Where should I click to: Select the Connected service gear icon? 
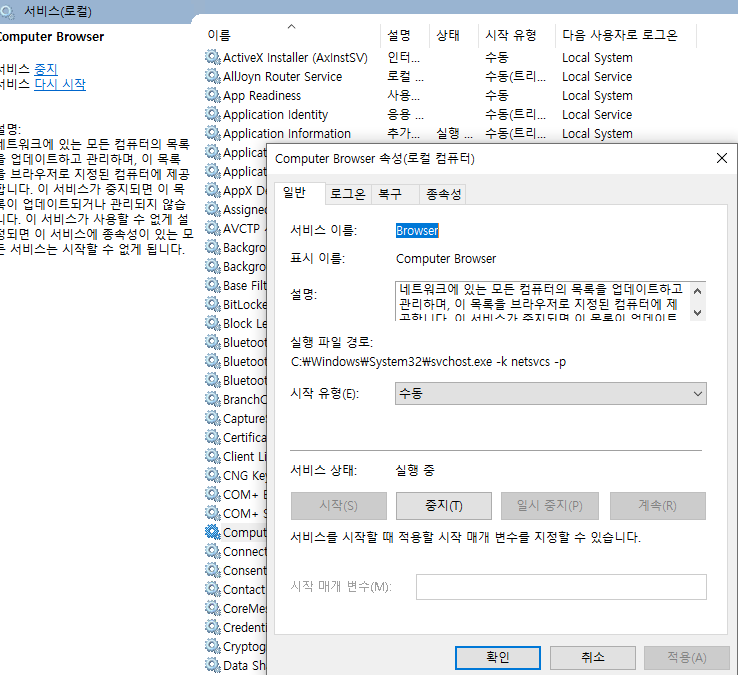(213, 551)
